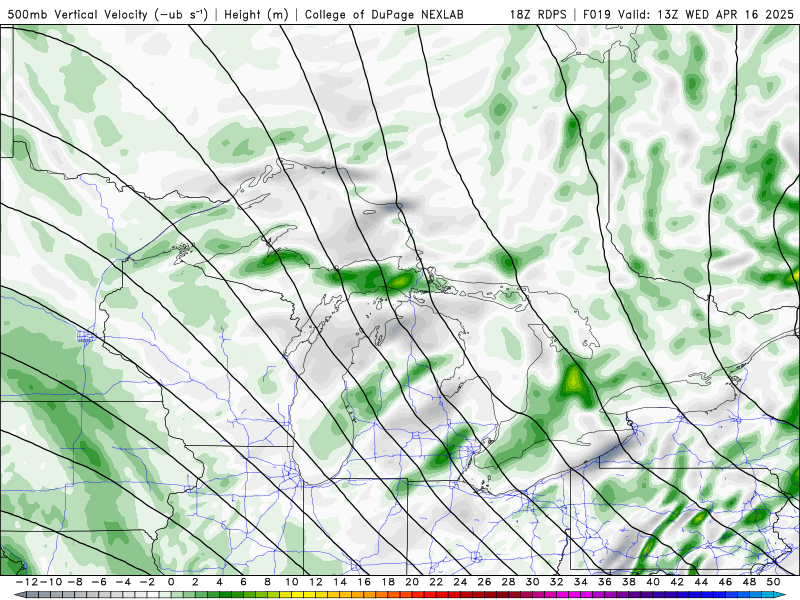
Task: Click the '-4' value on color scale
Action: pos(122,582)
